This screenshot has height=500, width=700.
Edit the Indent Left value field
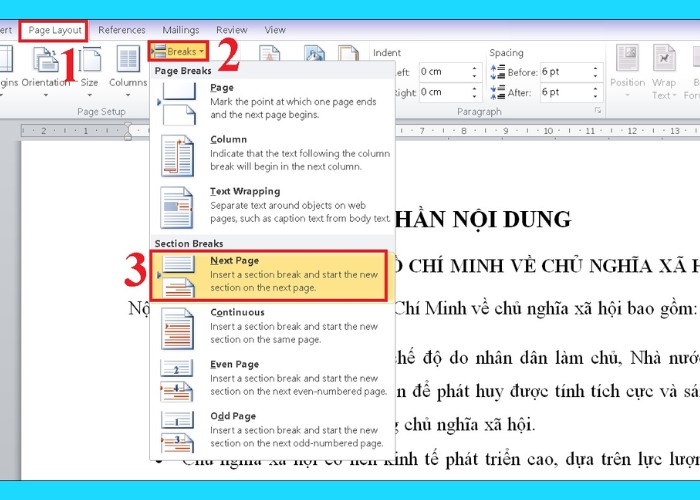(445, 72)
